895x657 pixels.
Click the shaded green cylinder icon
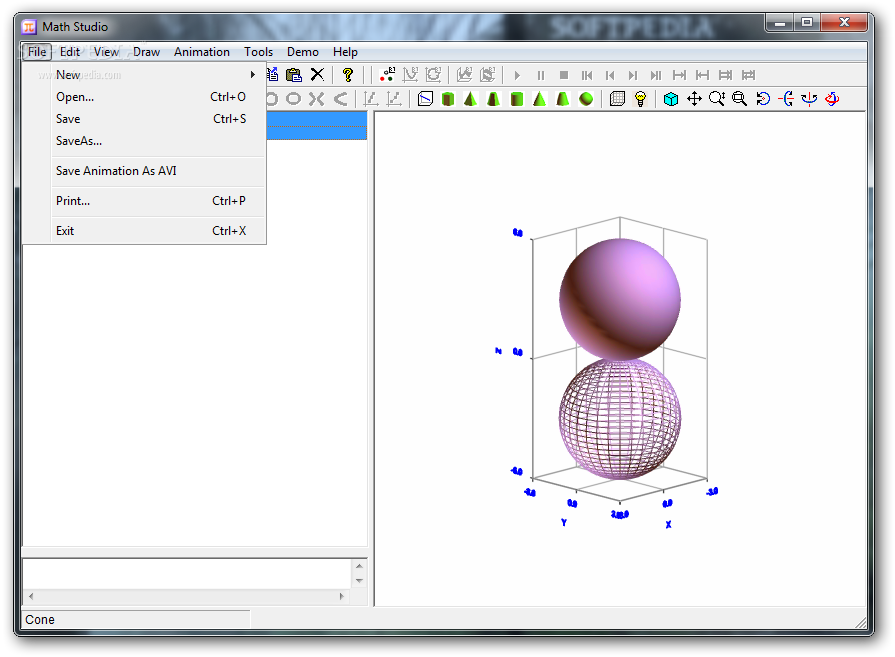517,99
